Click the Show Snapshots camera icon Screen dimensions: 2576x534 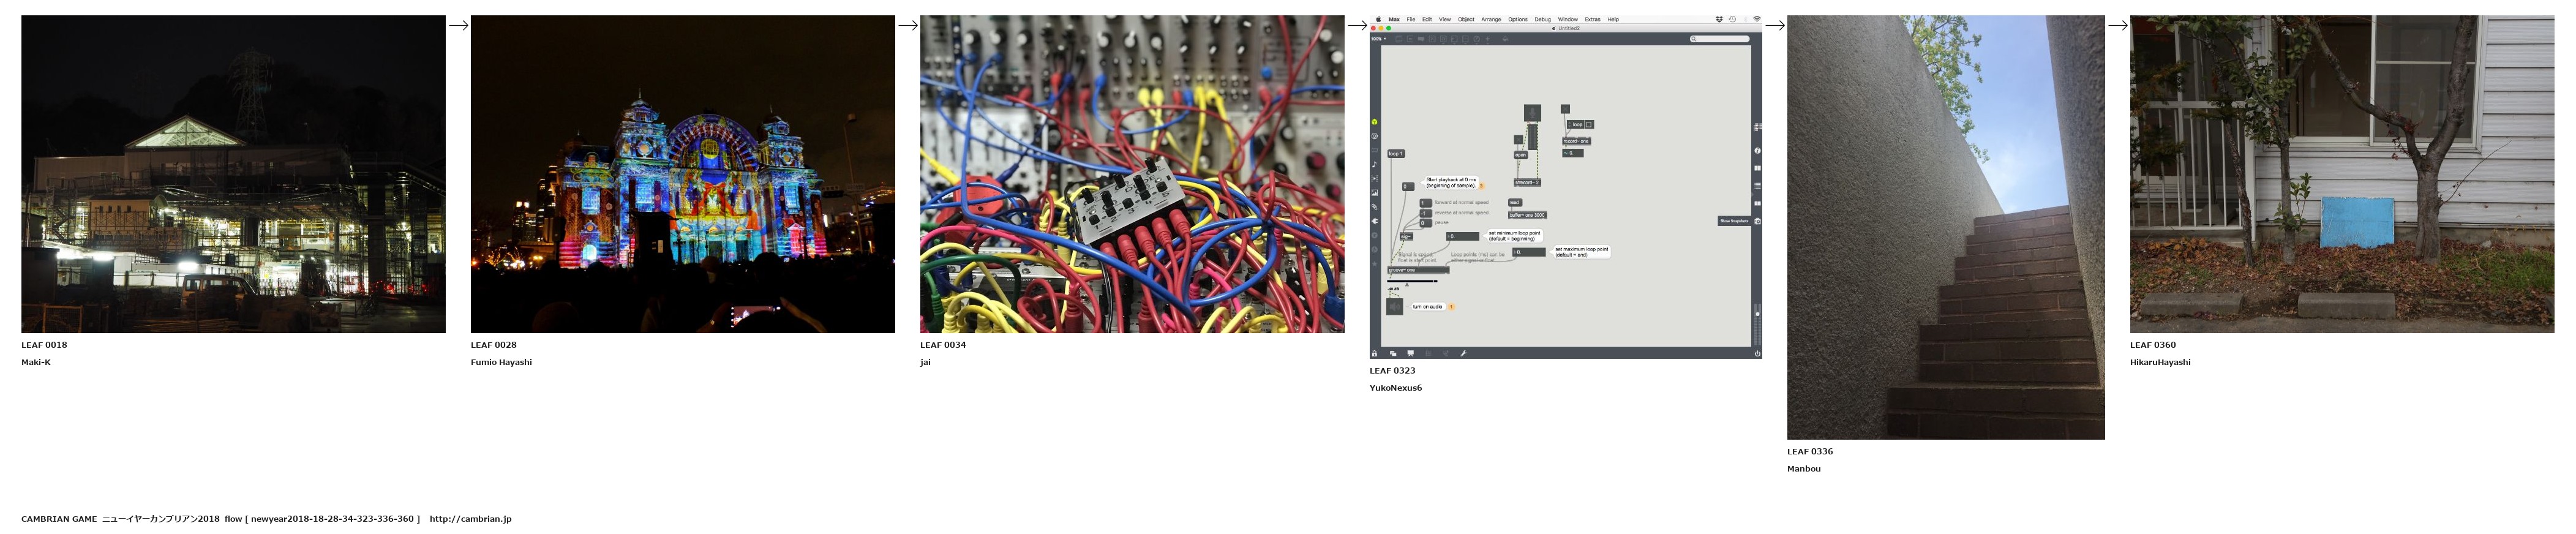pyautogui.click(x=1757, y=221)
